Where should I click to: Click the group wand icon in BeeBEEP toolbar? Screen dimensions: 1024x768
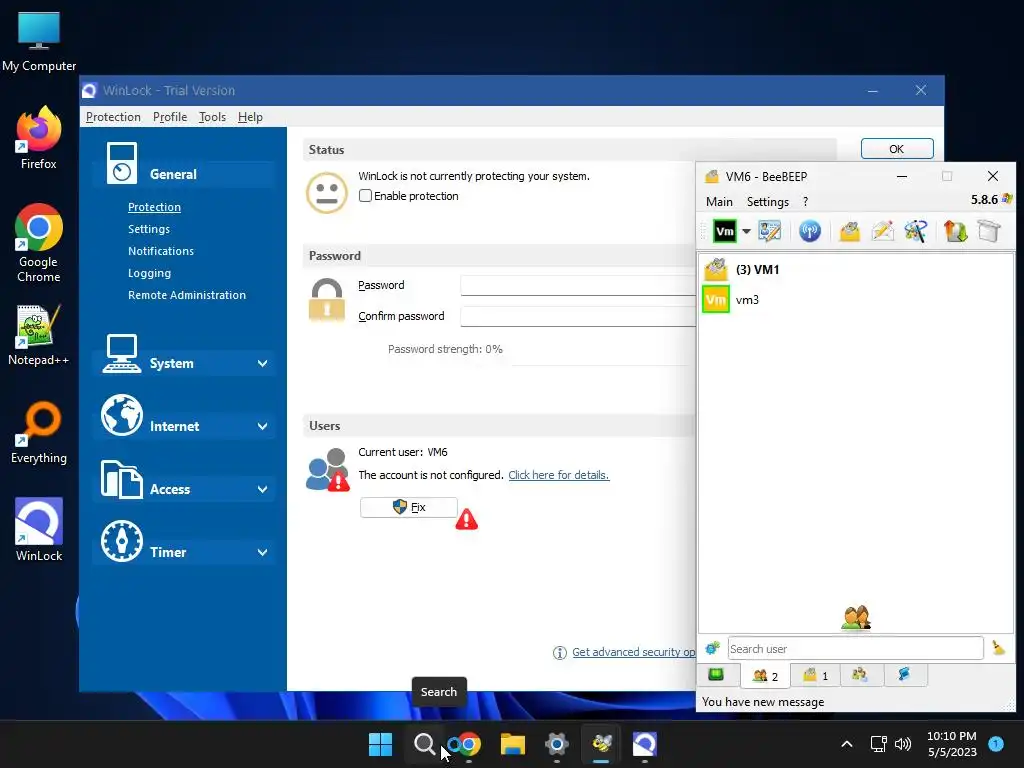point(916,231)
